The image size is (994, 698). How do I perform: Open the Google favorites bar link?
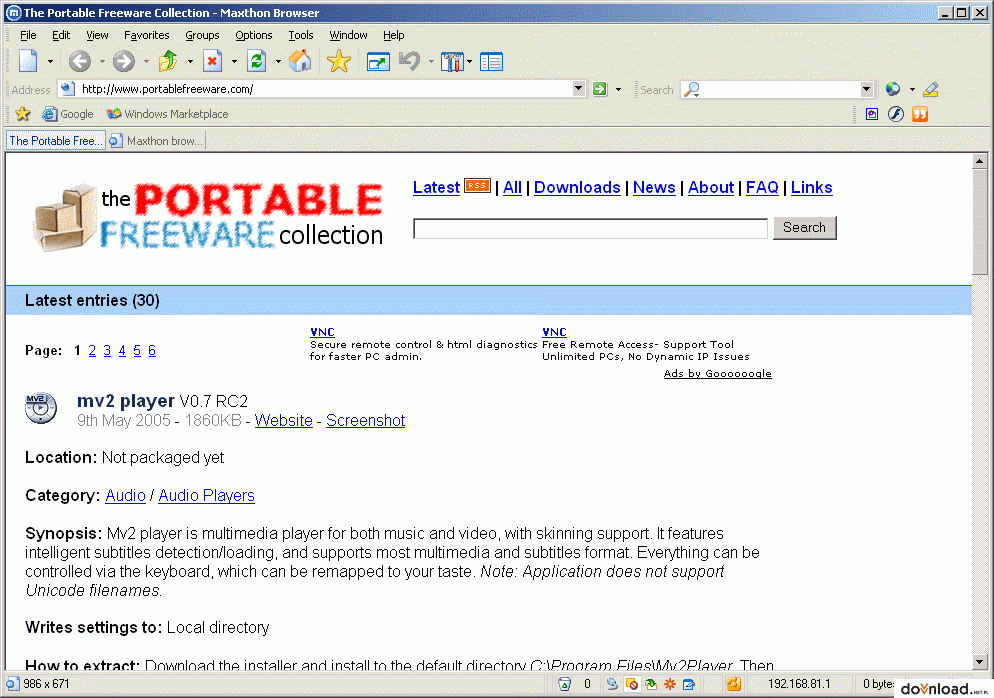click(x=68, y=114)
